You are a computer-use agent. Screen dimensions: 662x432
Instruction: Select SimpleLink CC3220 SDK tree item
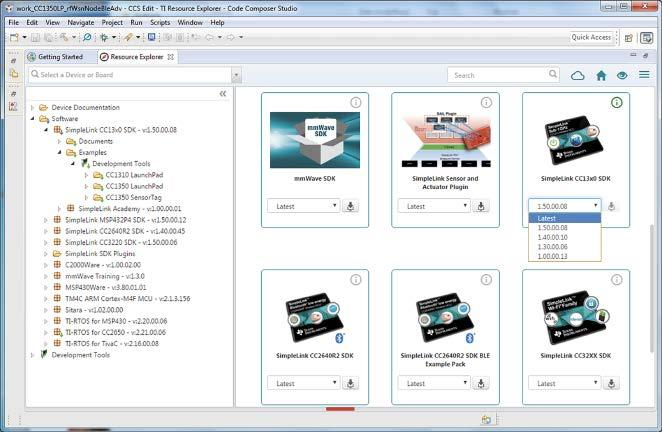click(121, 242)
